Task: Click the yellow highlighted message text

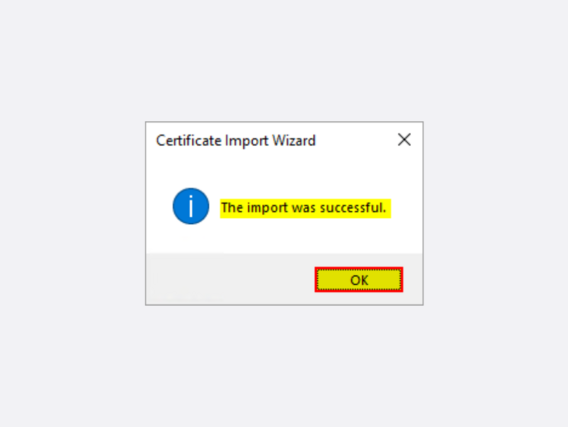Action: click(x=305, y=208)
